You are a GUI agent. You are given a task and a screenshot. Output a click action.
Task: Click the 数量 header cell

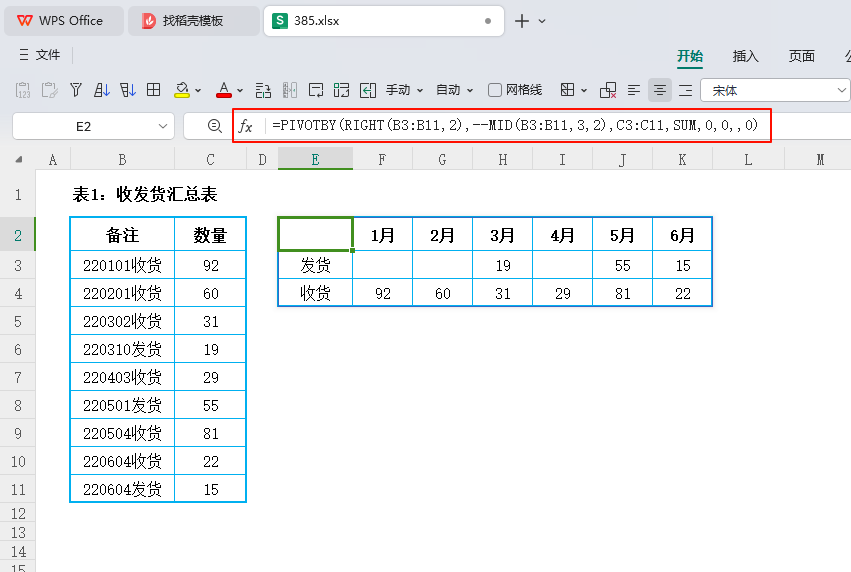210,235
